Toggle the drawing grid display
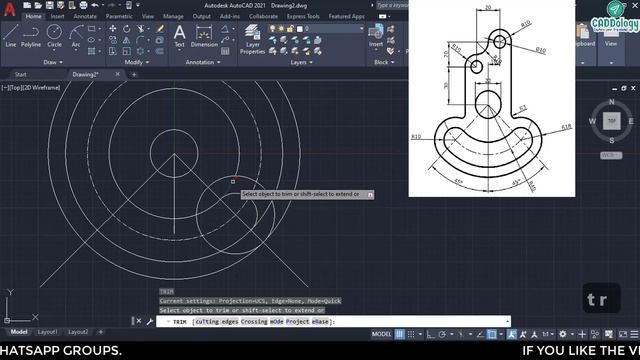Image resolution: width=640 pixels, height=360 pixels. (400, 334)
